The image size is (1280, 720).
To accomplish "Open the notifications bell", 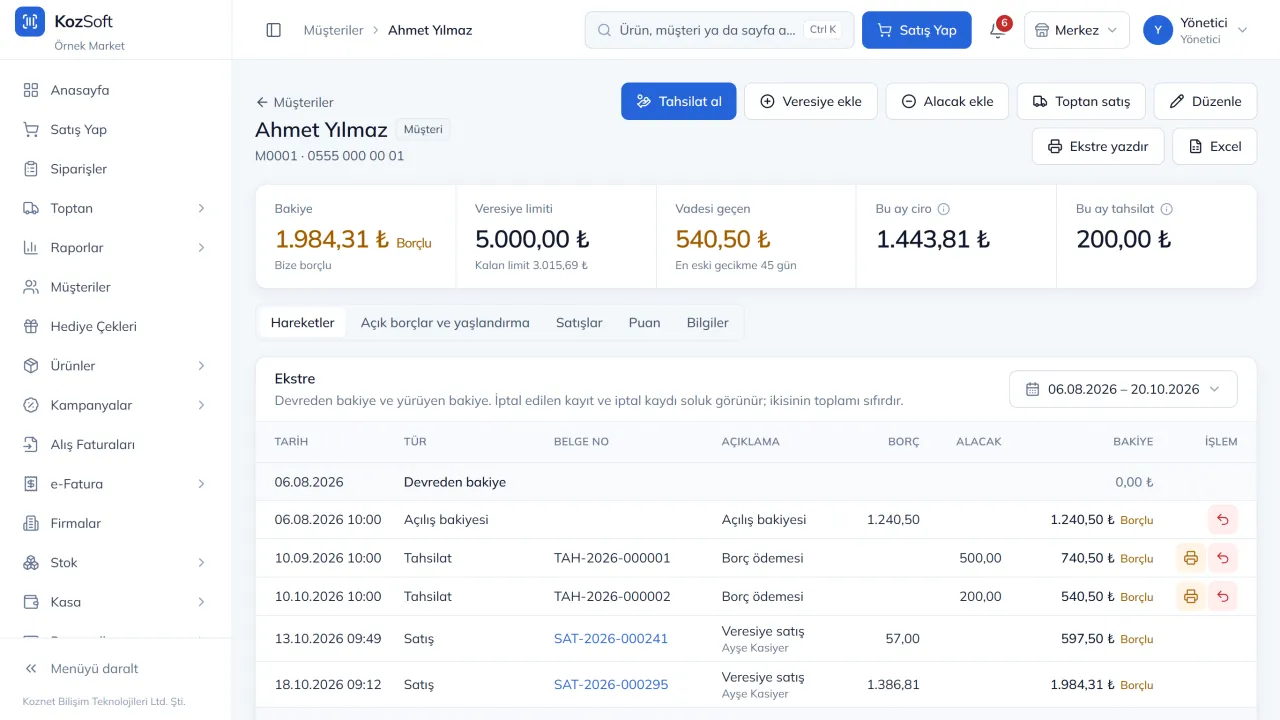I will coord(997,30).
